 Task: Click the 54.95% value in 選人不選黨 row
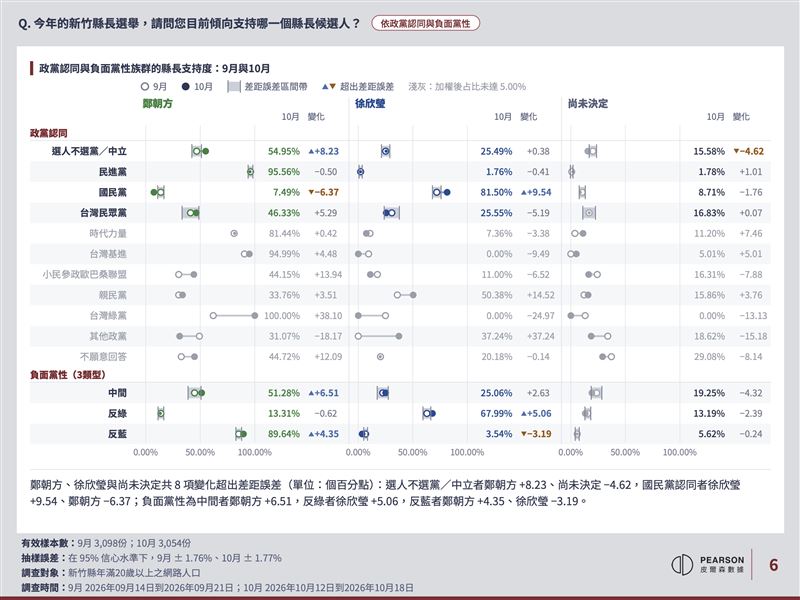click(x=284, y=152)
